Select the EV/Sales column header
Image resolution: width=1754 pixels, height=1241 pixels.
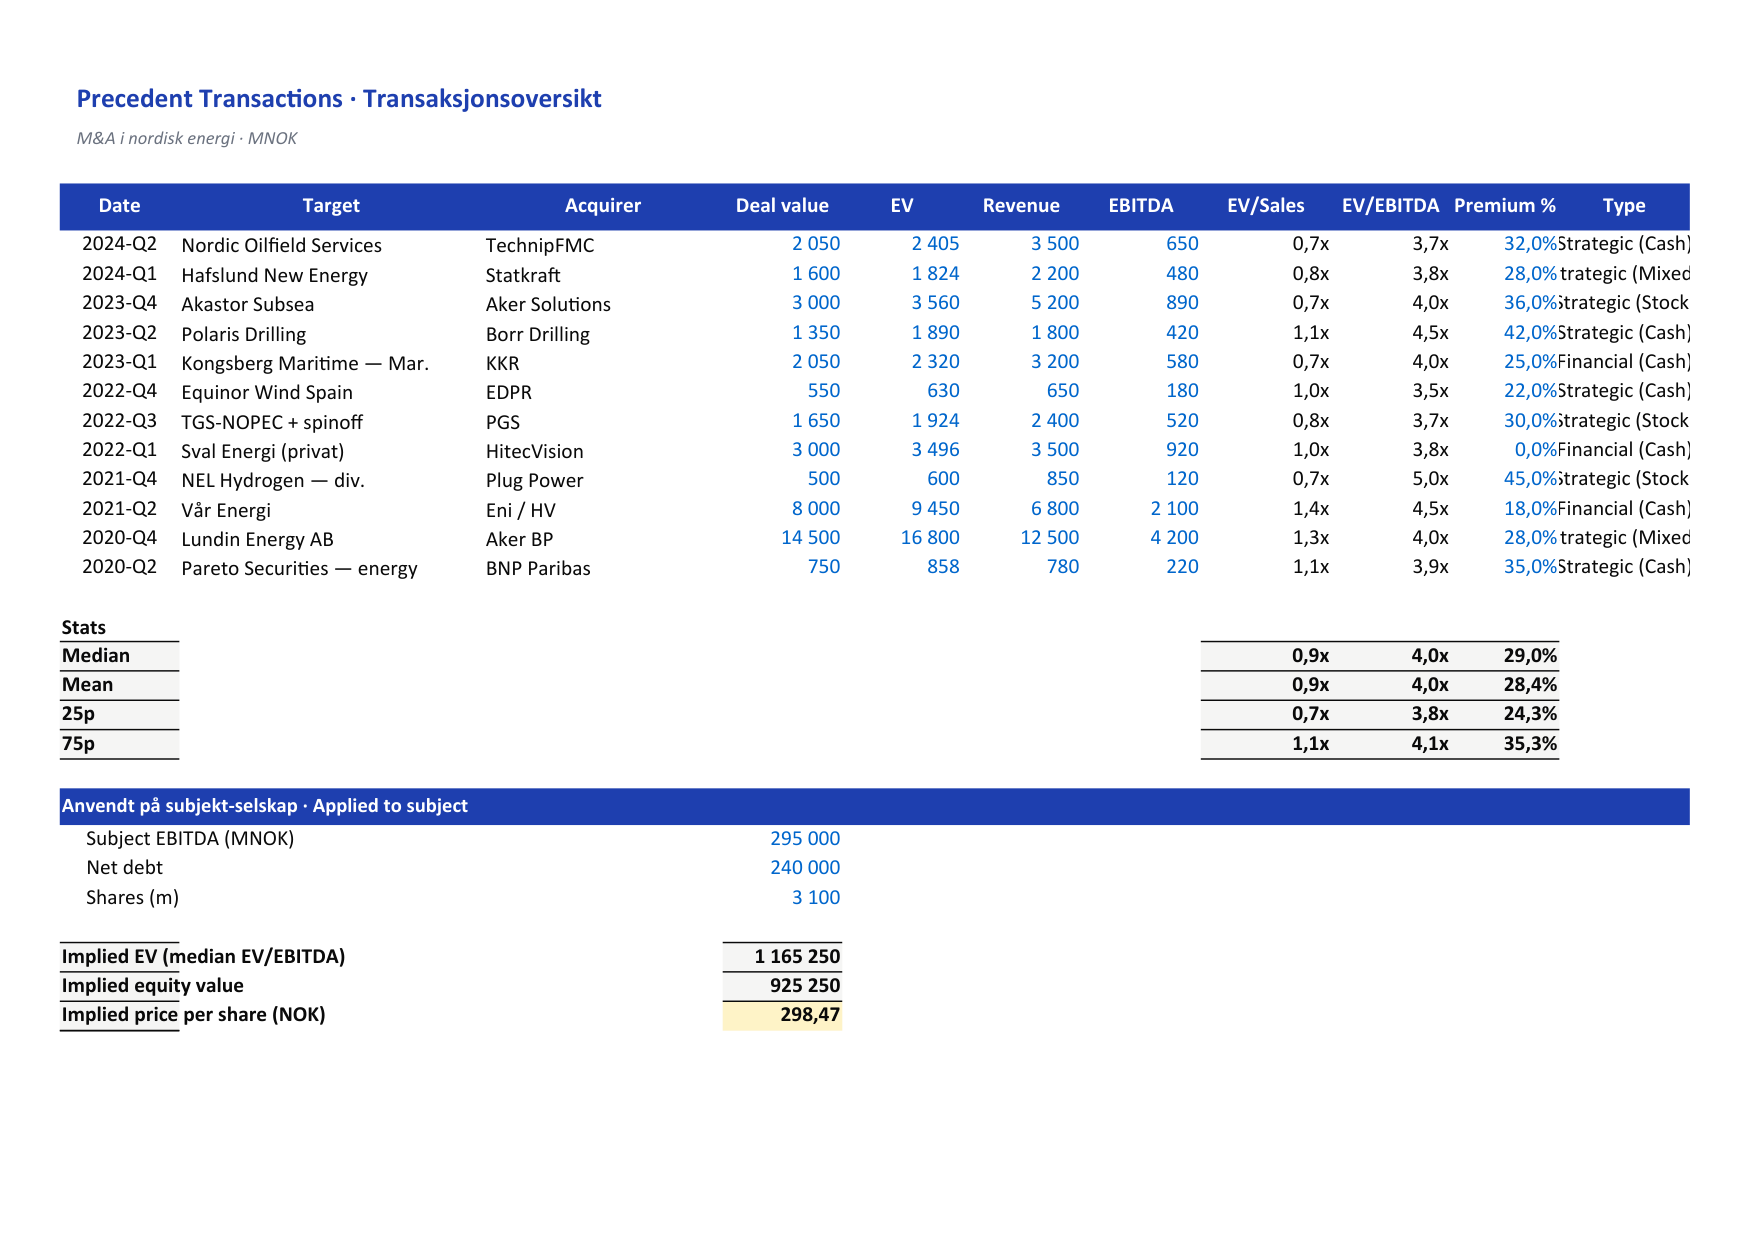pyautogui.click(x=1266, y=206)
